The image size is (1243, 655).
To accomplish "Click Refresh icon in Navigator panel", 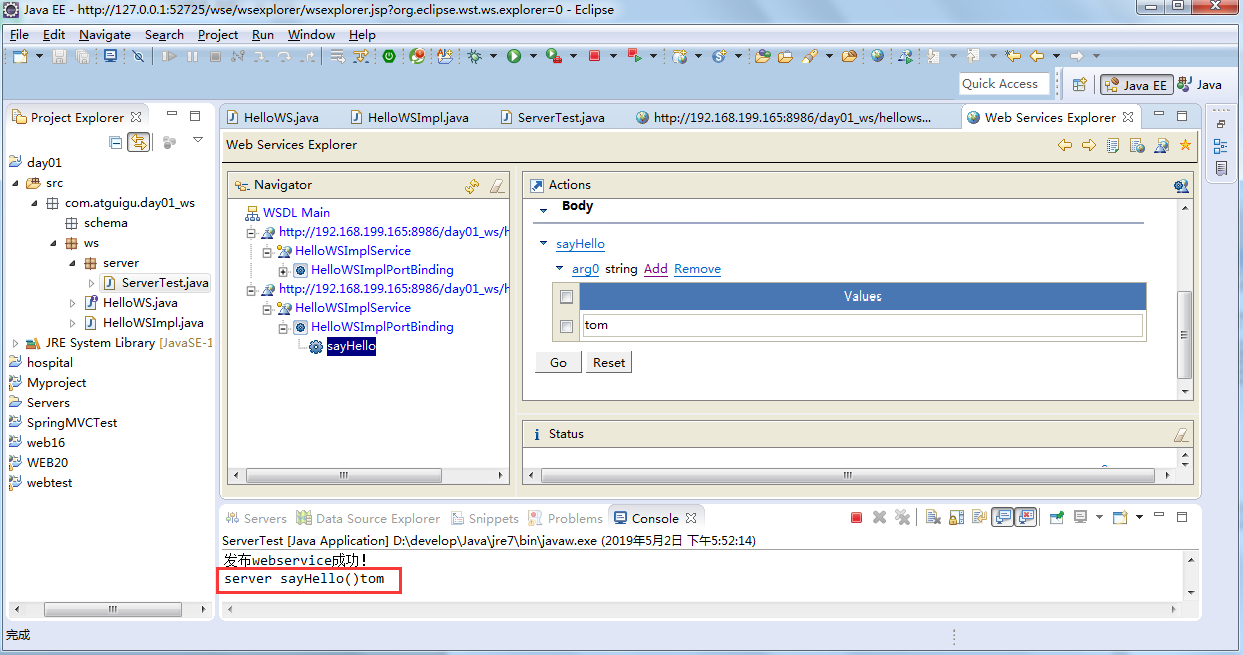I will point(472,185).
